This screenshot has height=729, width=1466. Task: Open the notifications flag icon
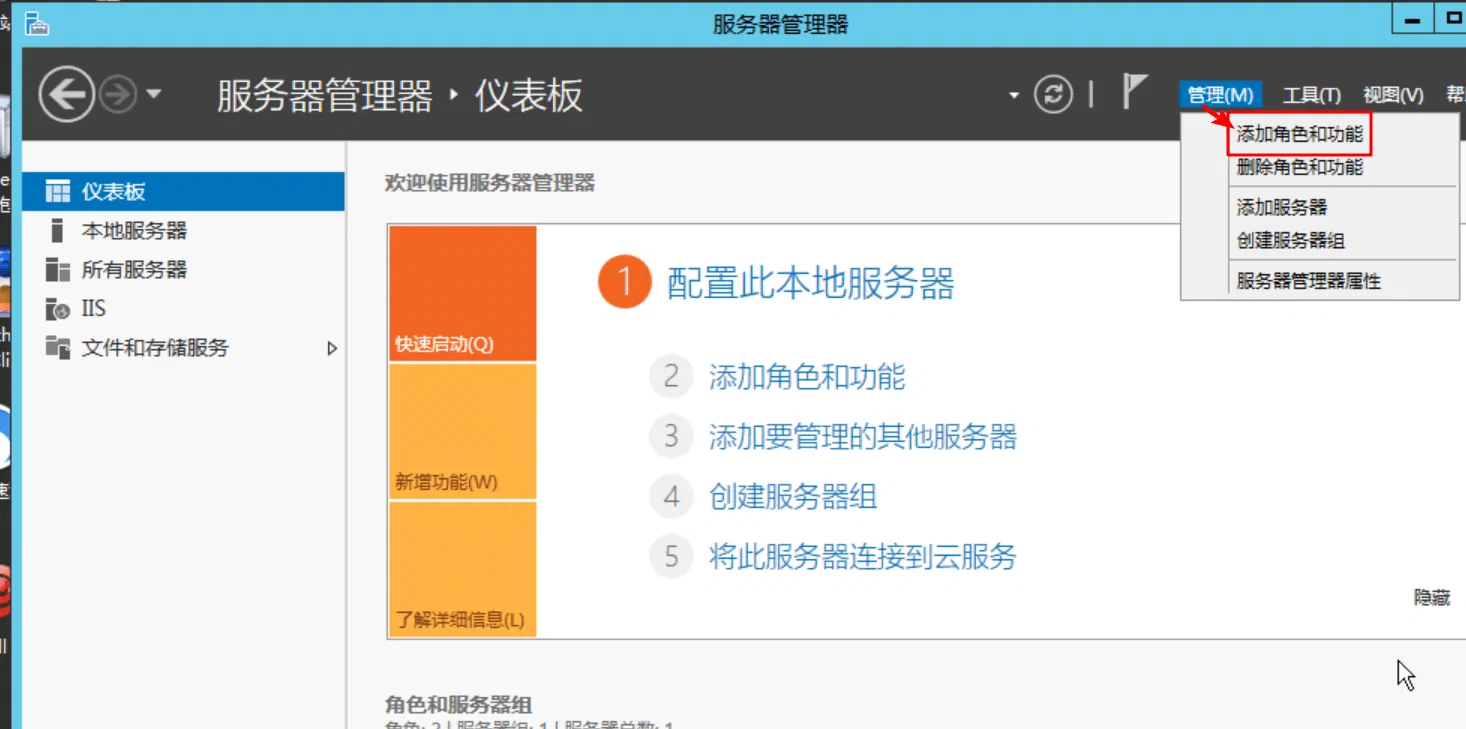click(1134, 92)
